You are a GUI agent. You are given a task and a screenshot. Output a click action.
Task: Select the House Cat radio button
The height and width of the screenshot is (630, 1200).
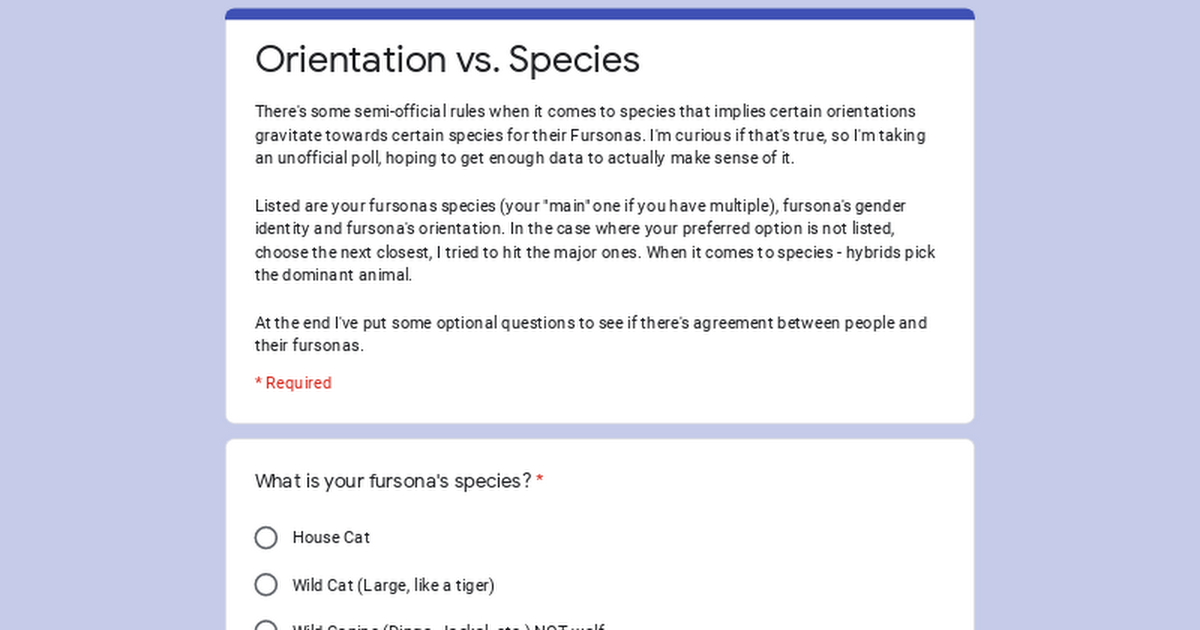(x=266, y=538)
